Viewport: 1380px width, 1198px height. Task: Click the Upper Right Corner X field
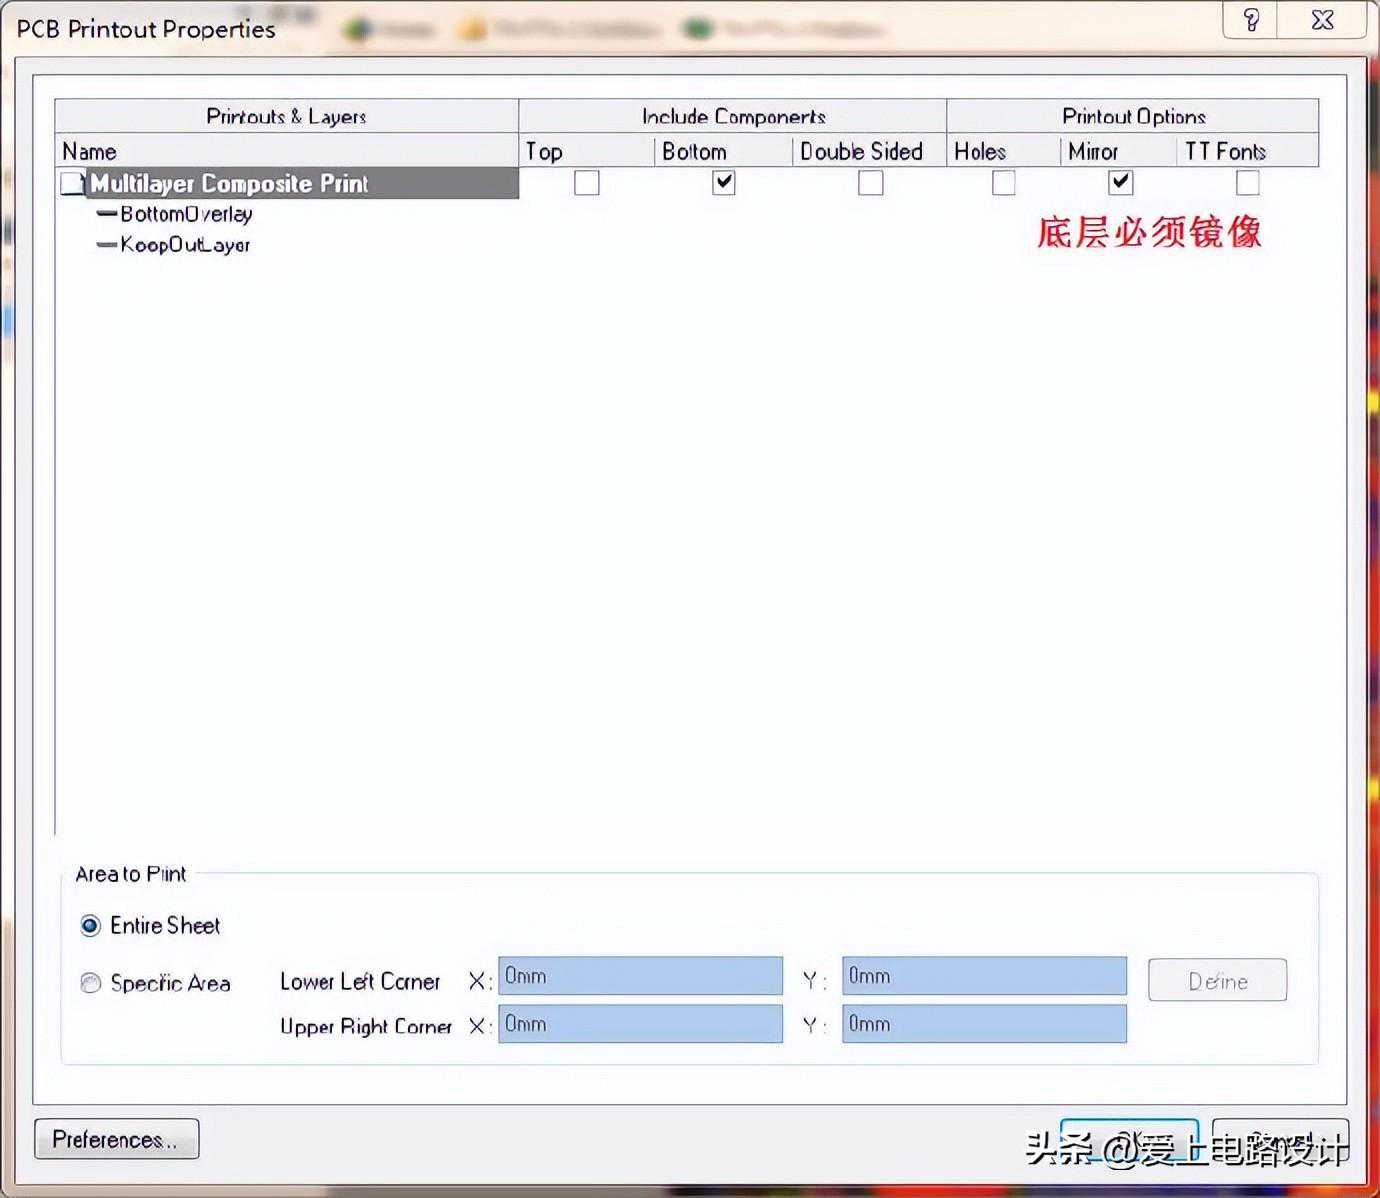(x=640, y=1024)
